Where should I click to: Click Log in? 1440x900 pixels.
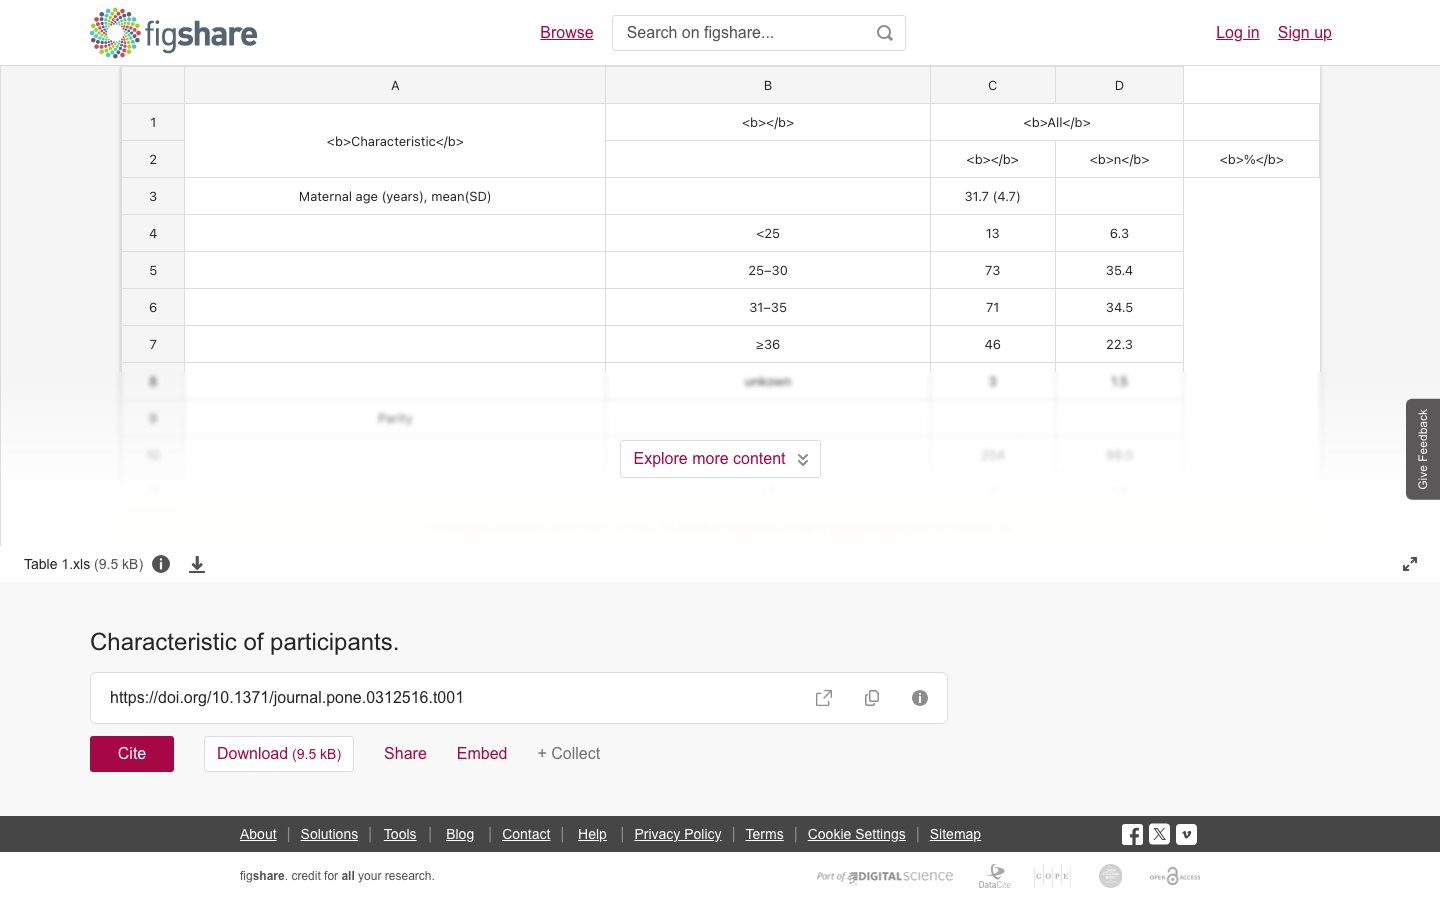1237,33
